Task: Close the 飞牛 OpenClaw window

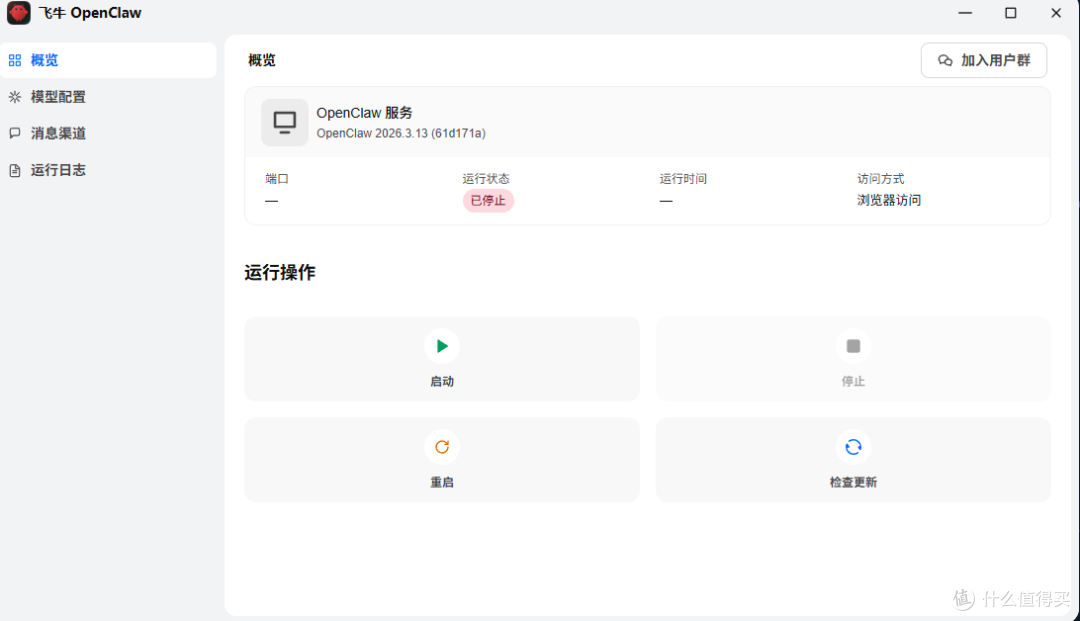Action: 1056,13
